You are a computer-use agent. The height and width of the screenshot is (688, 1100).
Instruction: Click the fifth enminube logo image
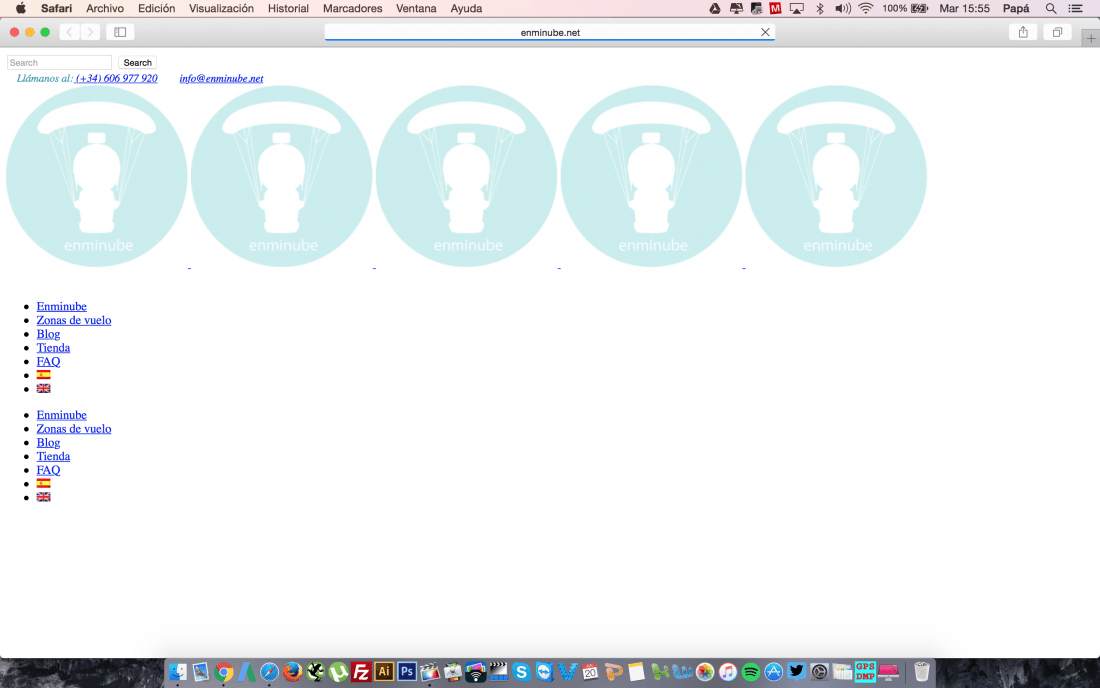836,176
